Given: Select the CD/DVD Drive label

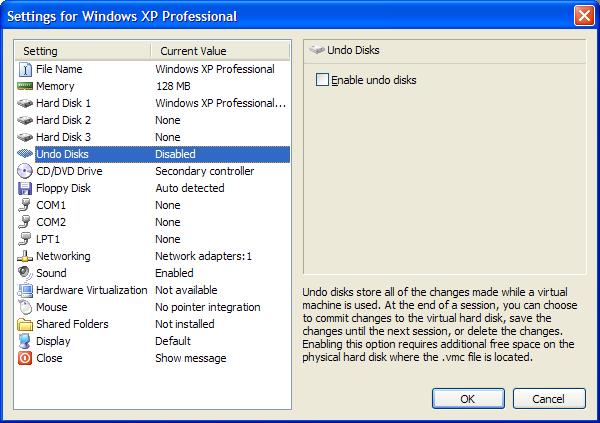Looking at the screenshot, I should pyautogui.click(x=69, y=171).
